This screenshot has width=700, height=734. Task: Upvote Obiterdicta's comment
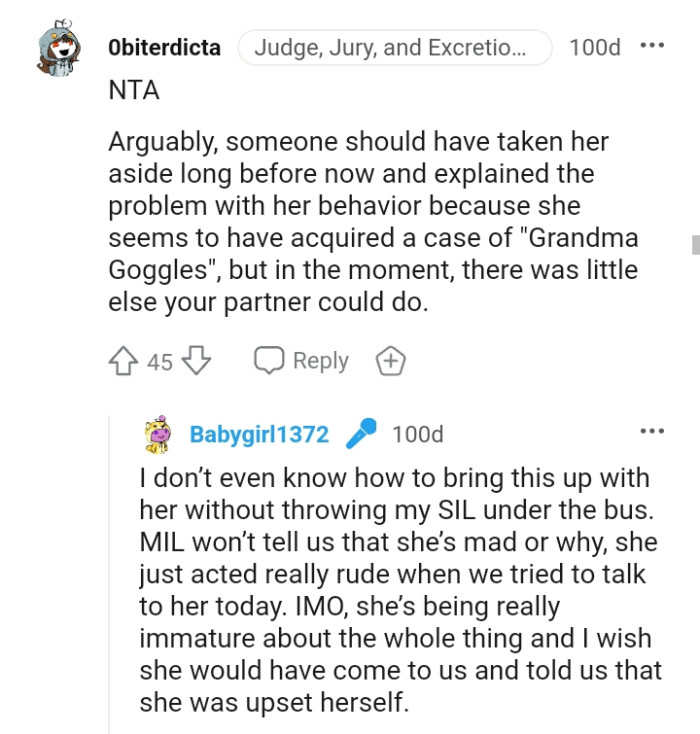(124, 361)
